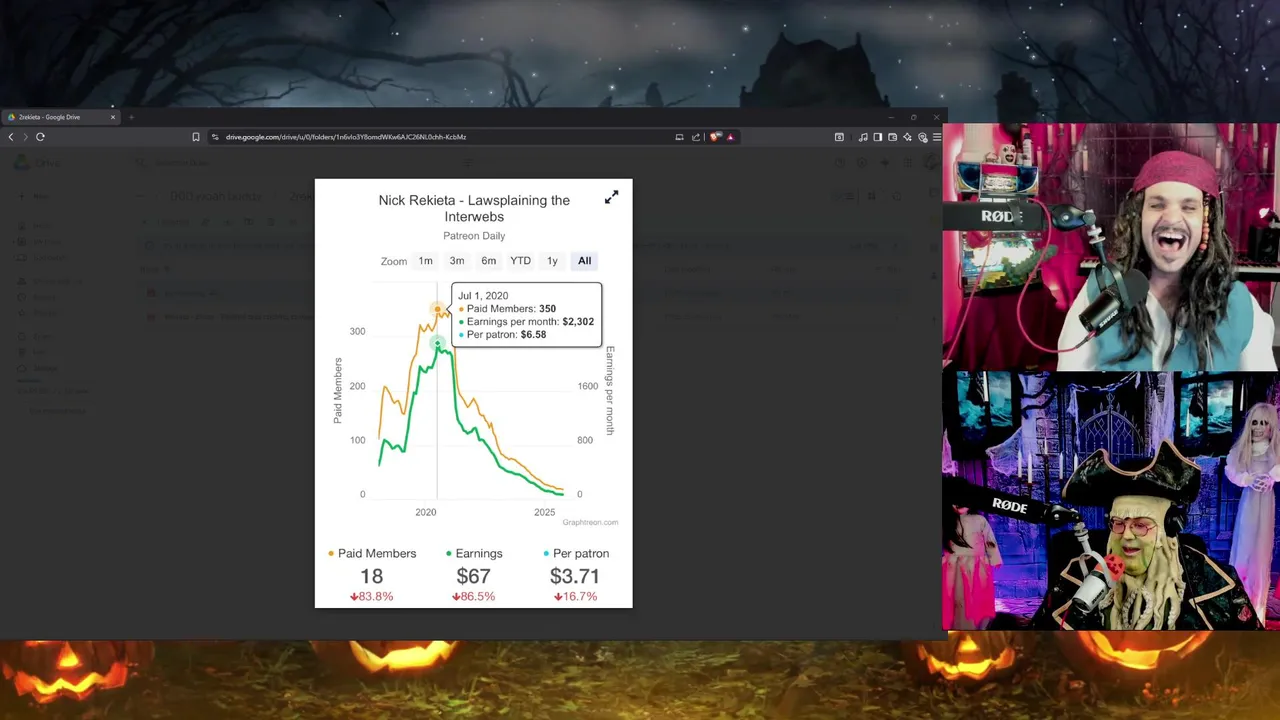Click the Graphtreon.com credit link
Screen dimensions: 1280x720
click(590, 522)
